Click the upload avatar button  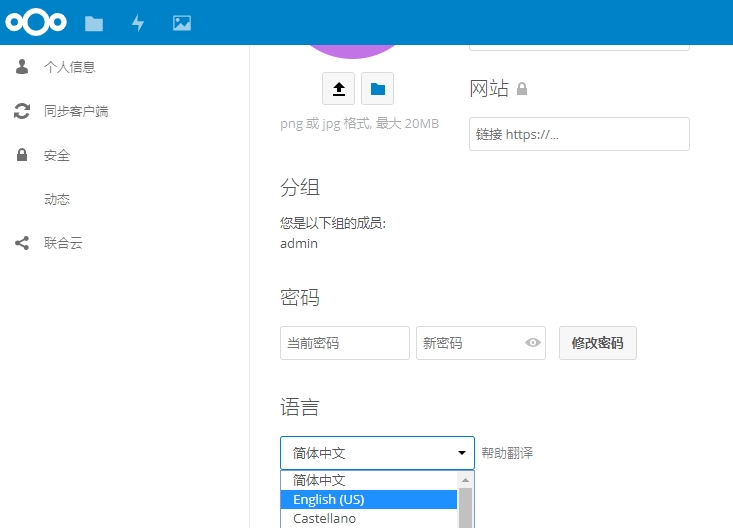click(x=339, y=89)
